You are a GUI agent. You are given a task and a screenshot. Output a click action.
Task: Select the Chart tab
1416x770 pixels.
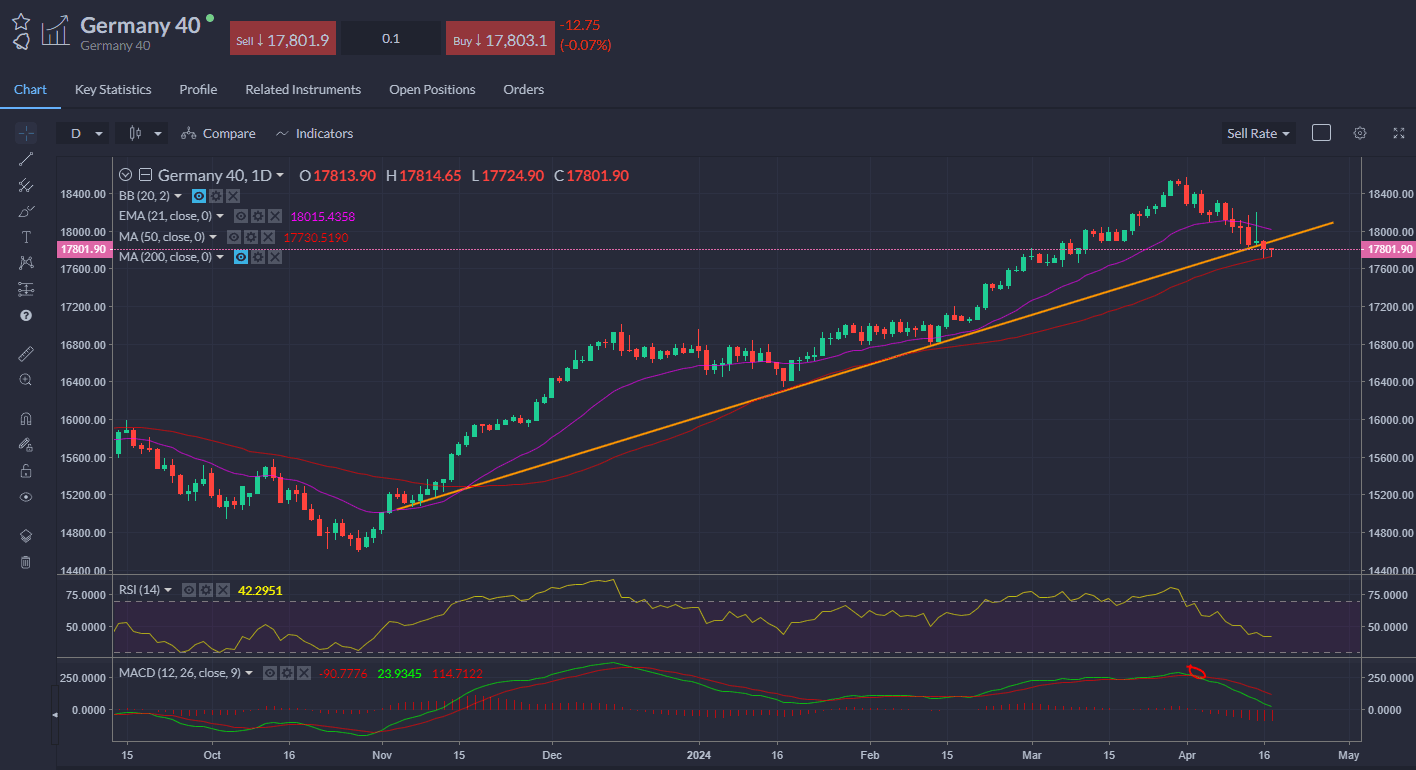pos(30,89)
